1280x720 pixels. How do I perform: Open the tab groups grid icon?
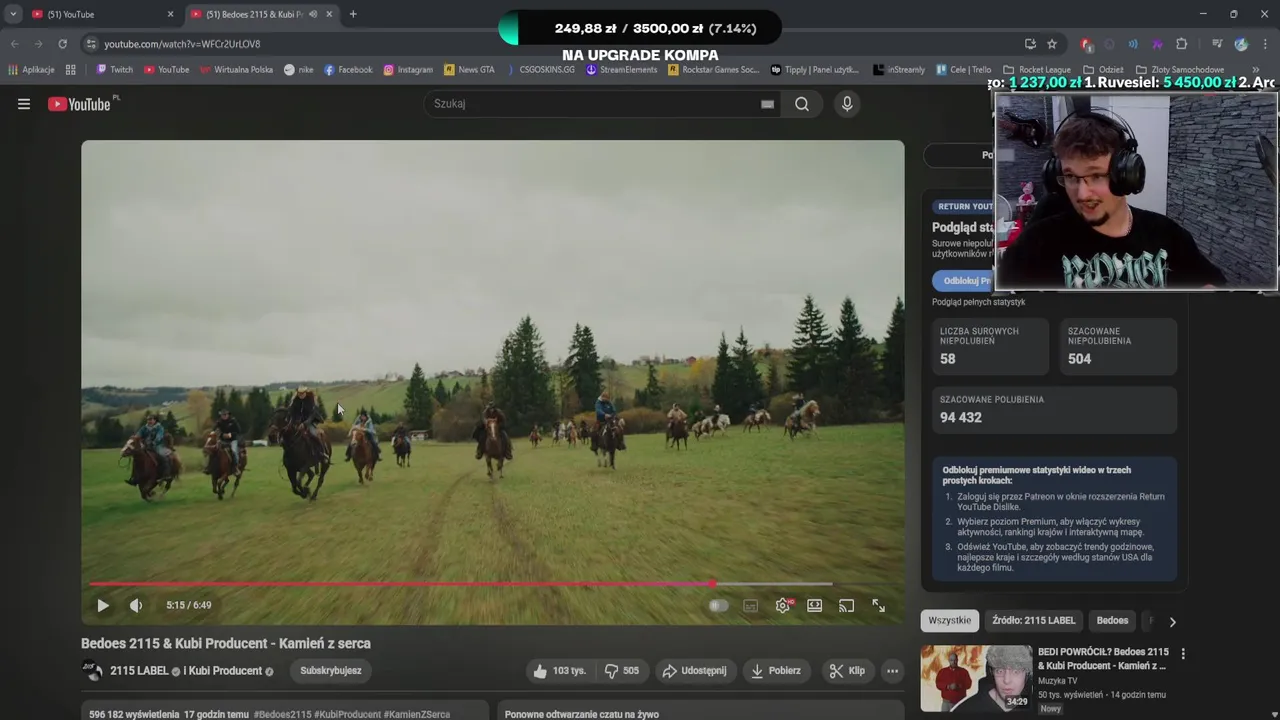click(x=70, y=70)
